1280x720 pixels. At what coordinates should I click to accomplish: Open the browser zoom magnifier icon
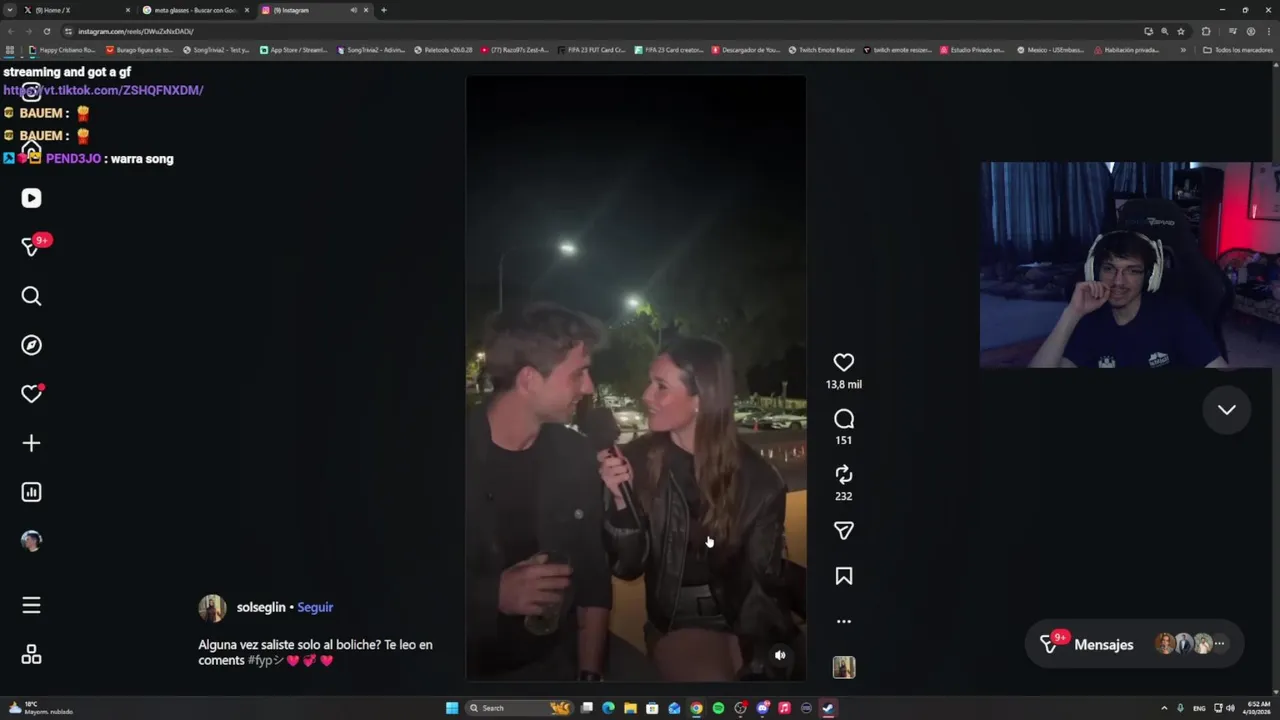(1164, 31)
